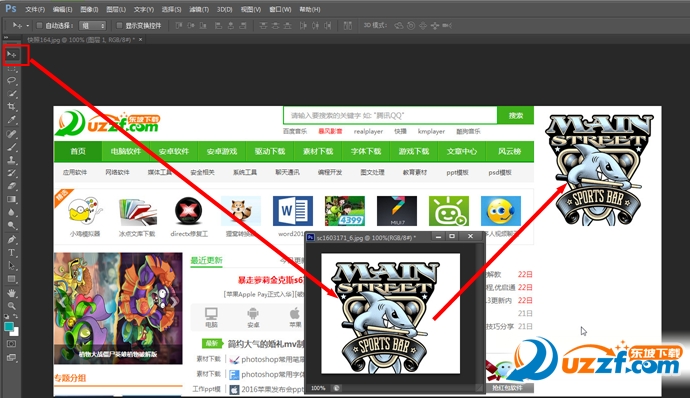Expand the collapsed toolbox double-arrow

pos(6,37)
